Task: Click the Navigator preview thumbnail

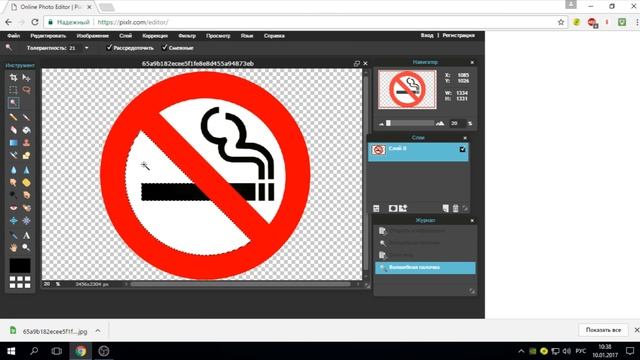Action: [x=407, y=89]
